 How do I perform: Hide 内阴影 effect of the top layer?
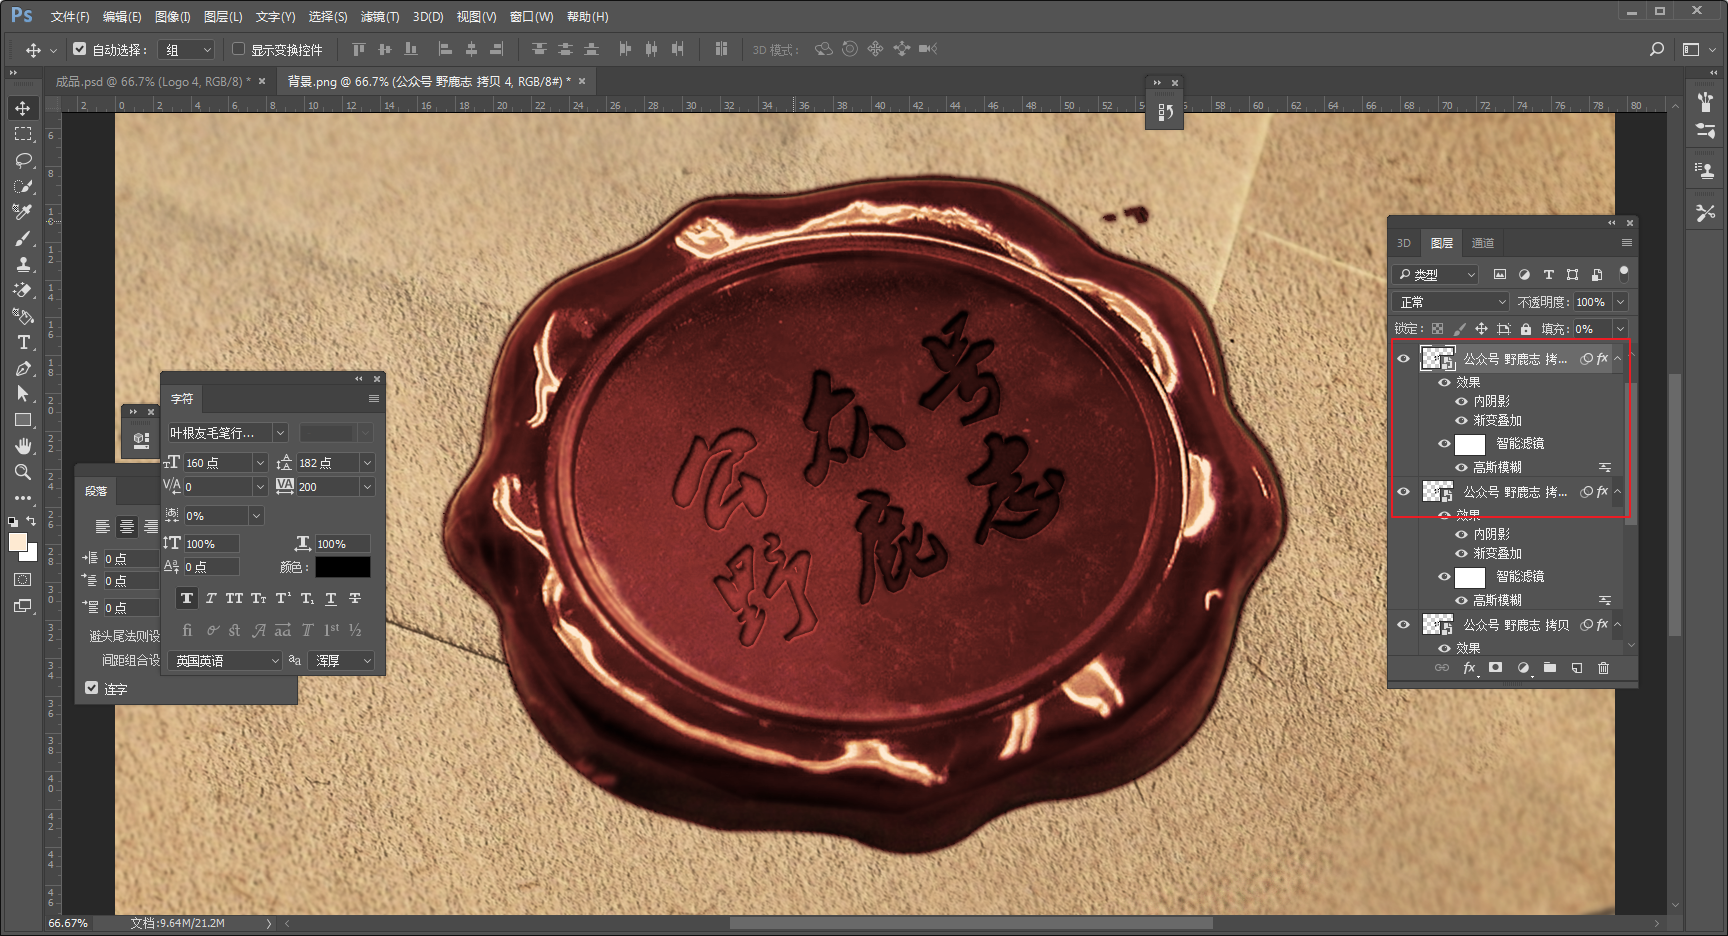point(1461,401)
